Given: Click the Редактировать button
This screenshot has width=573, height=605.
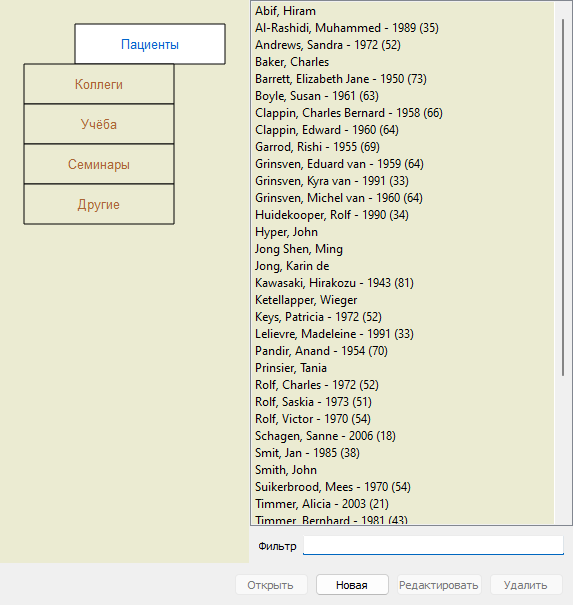Looking at the screenshot, I should click(x=439, y=585).
